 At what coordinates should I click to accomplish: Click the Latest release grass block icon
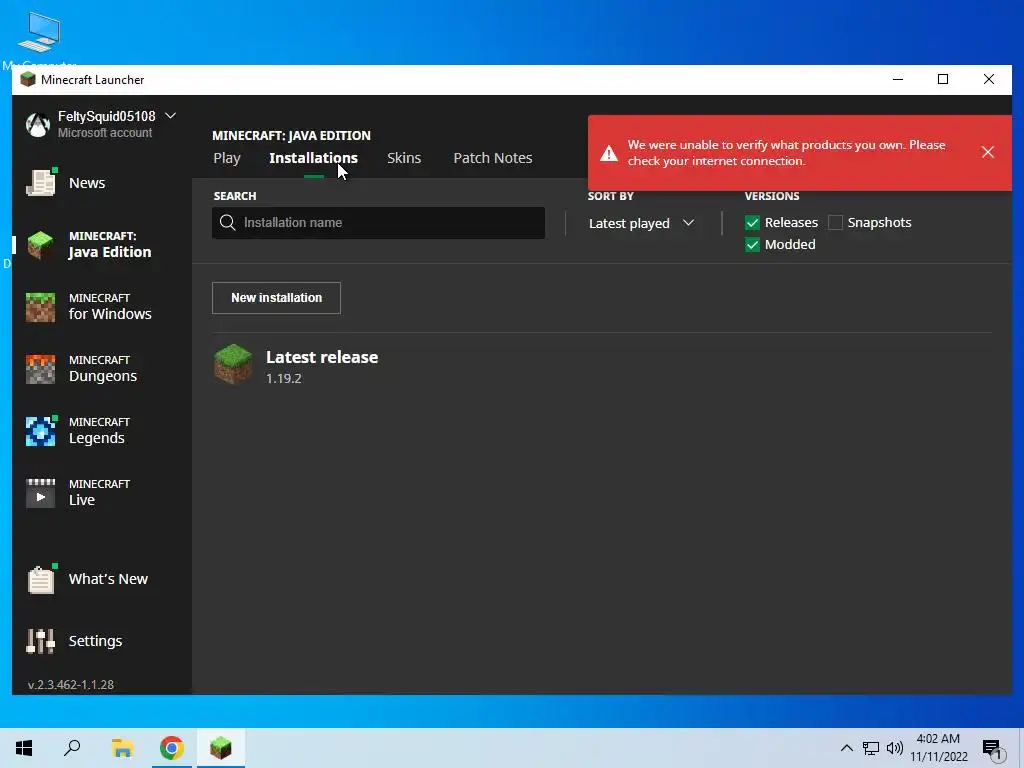pyautogui.click(x=233, y=364)
